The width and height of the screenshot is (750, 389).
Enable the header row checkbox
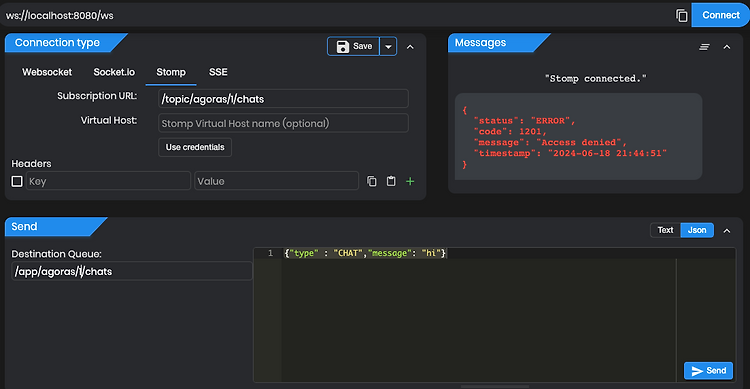click(17, 181)
